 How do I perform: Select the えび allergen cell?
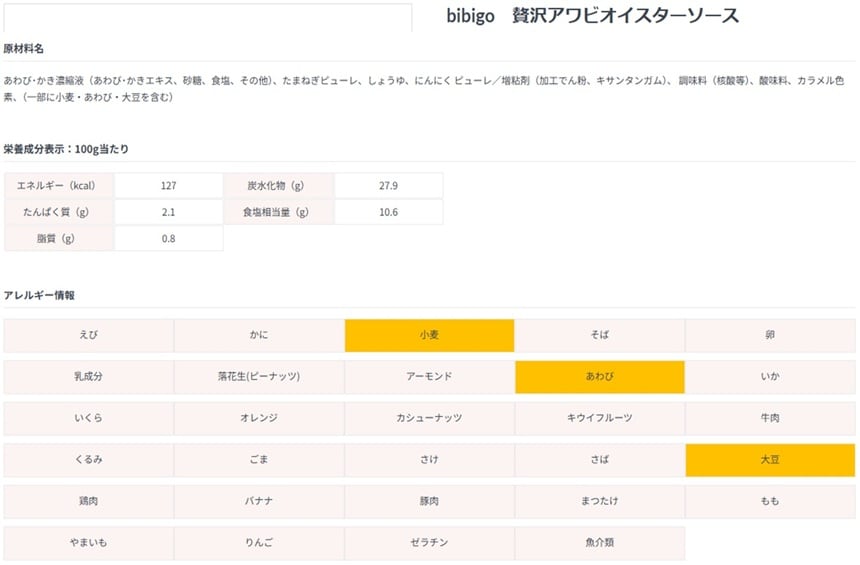89,335
